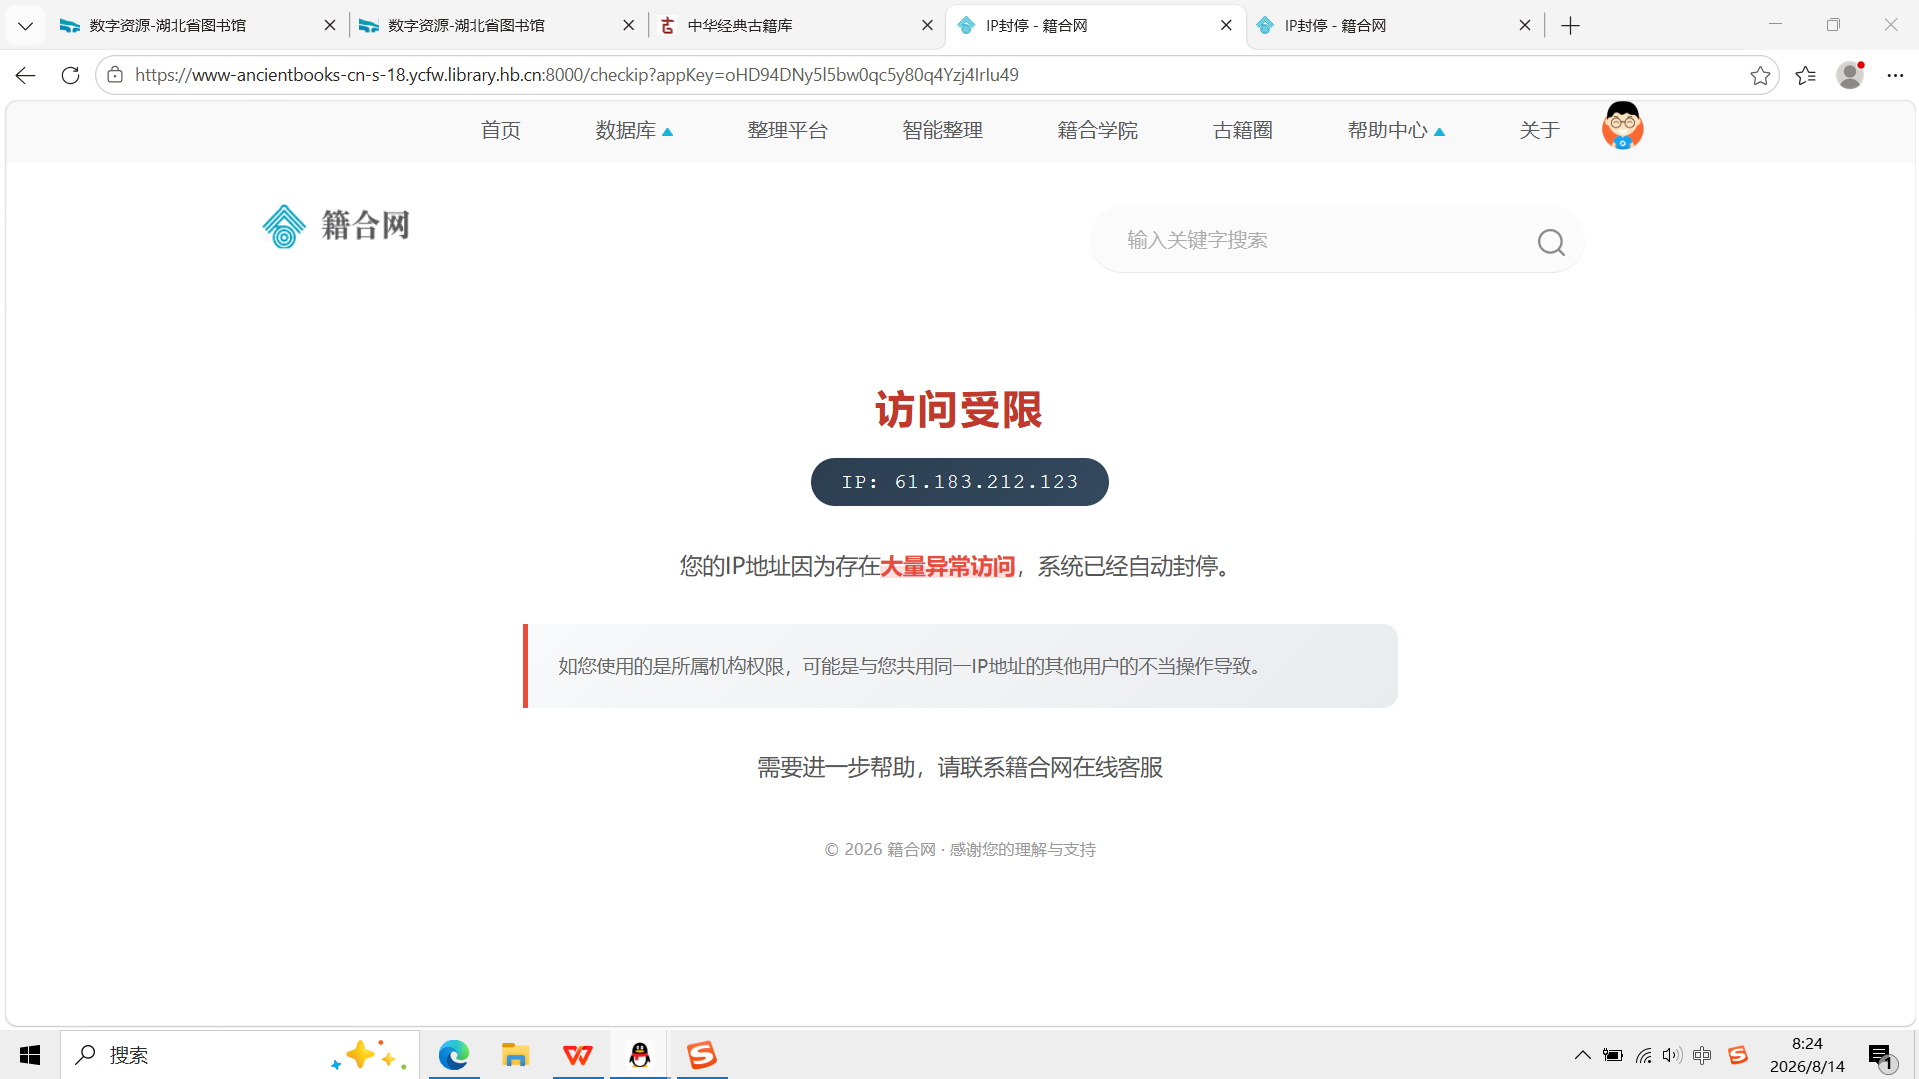Click the address bar URL
The image size is (1919, 1079).
click(577, 75)
